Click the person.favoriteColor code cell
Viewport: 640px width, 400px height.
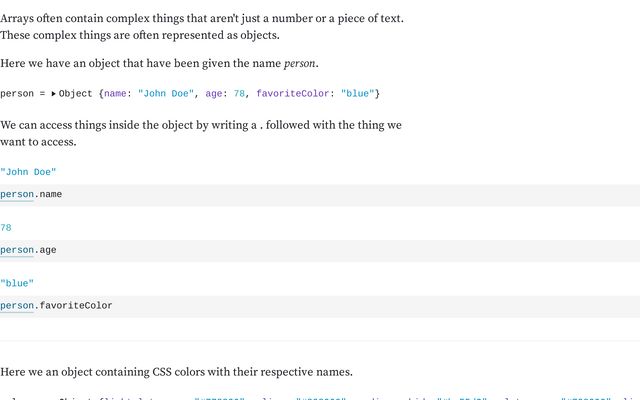click(x=320, y=307)
